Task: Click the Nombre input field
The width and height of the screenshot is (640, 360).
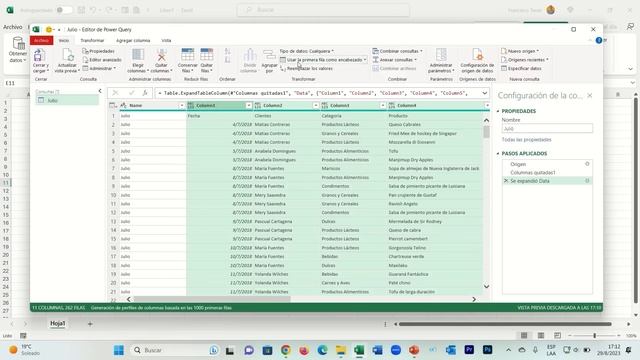Action: click(547, 129)
